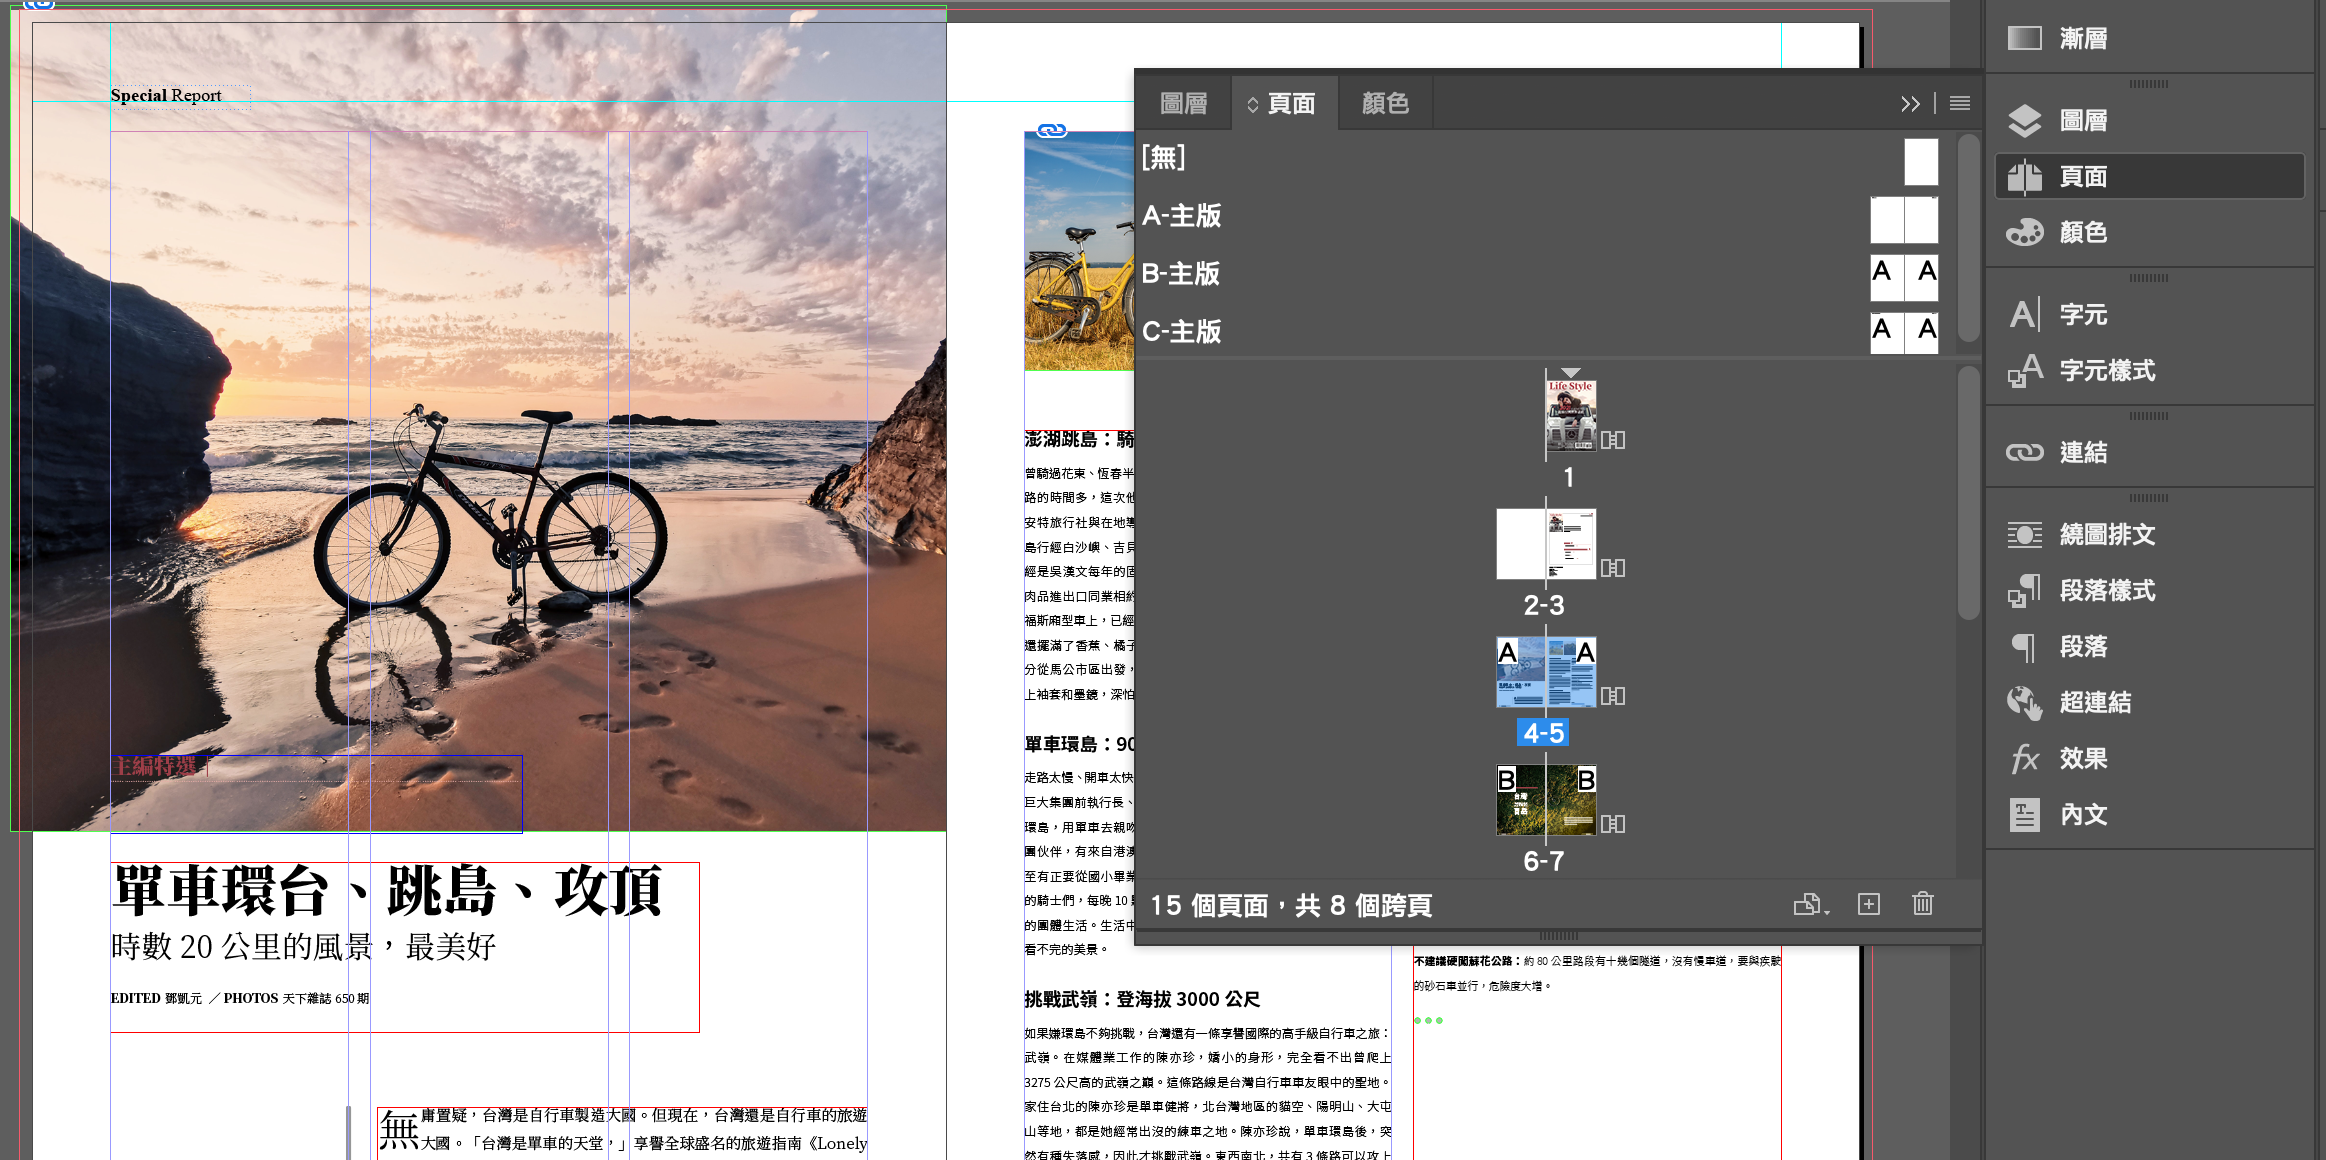
Task: Select the [無] none master row
Action: 1164,158
